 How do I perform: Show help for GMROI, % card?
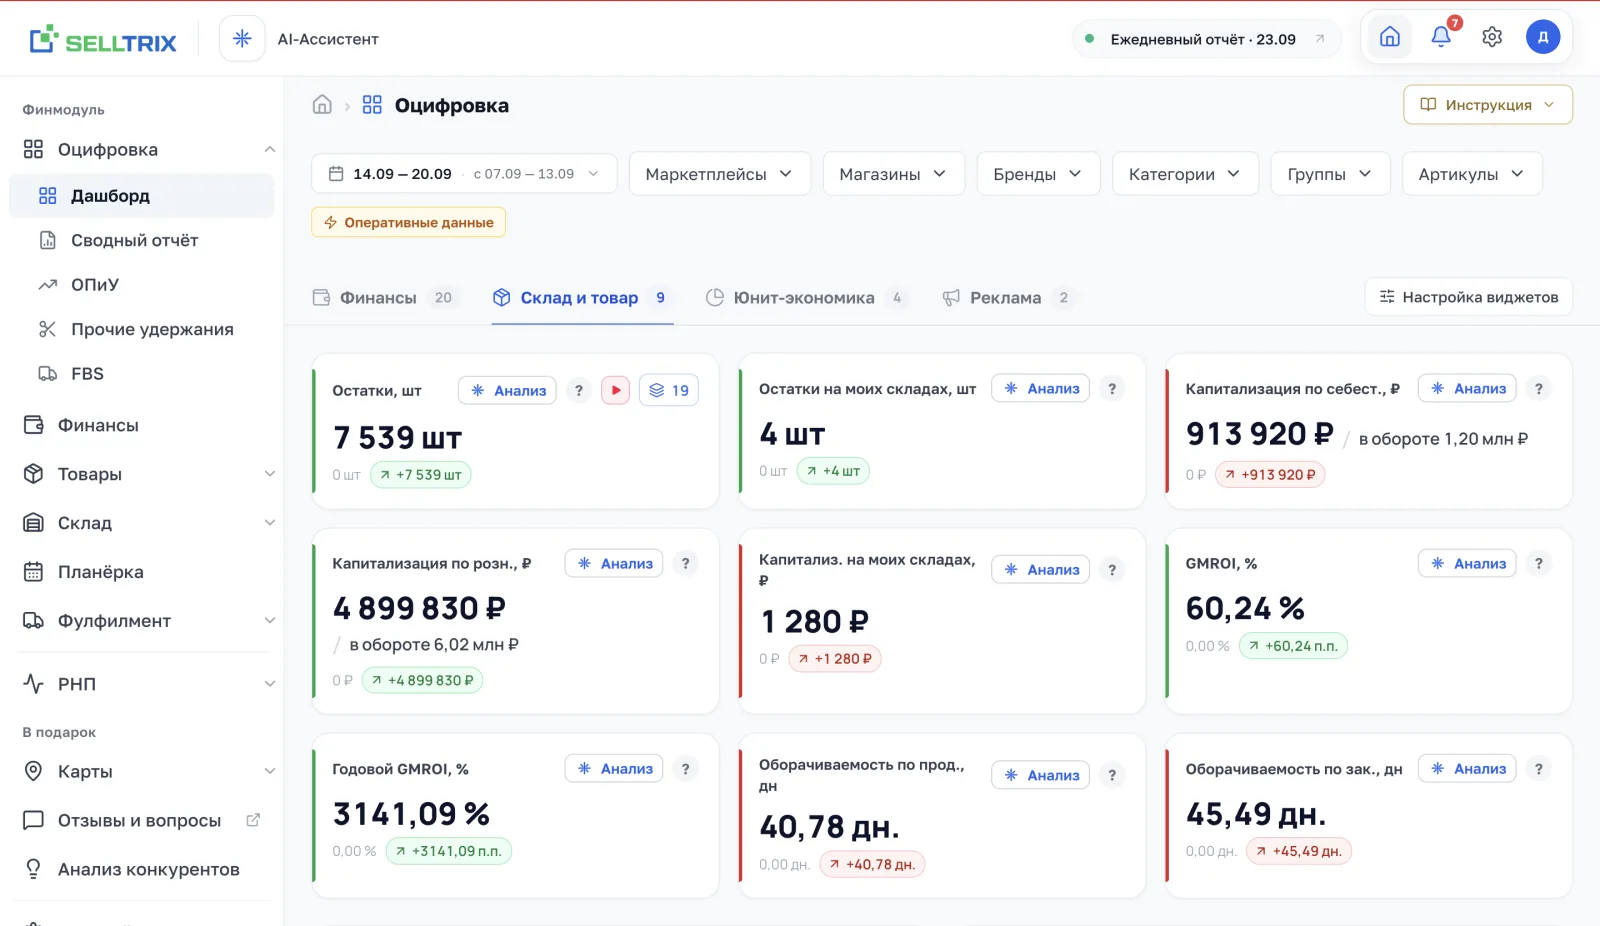point(1539,563)
